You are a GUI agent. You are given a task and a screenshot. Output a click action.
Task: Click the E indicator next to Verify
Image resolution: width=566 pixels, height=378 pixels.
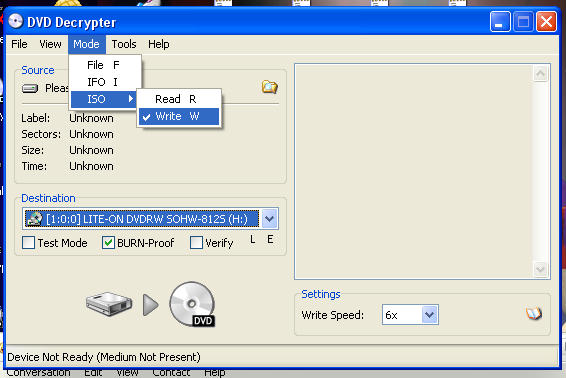(270, 239)
